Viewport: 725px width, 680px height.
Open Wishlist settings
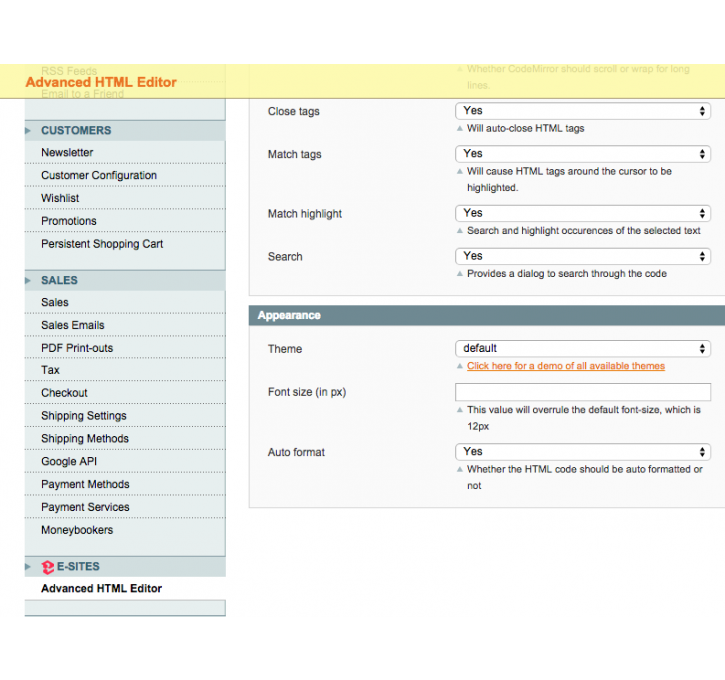coord(60,198)
